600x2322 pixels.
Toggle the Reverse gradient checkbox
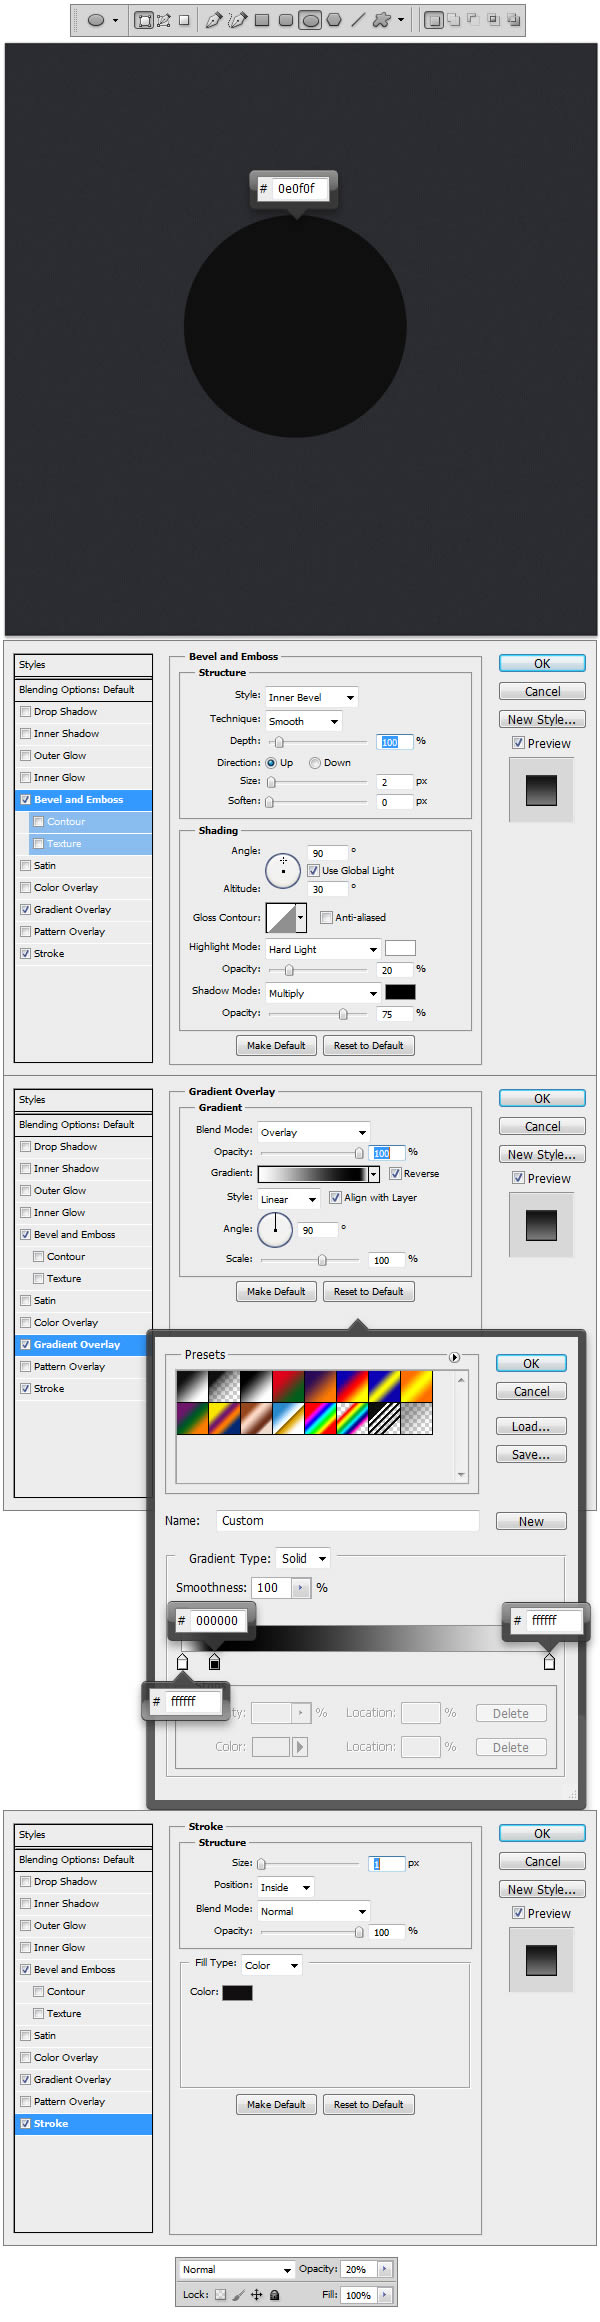pyautogui.click(x=395, y=1174)
